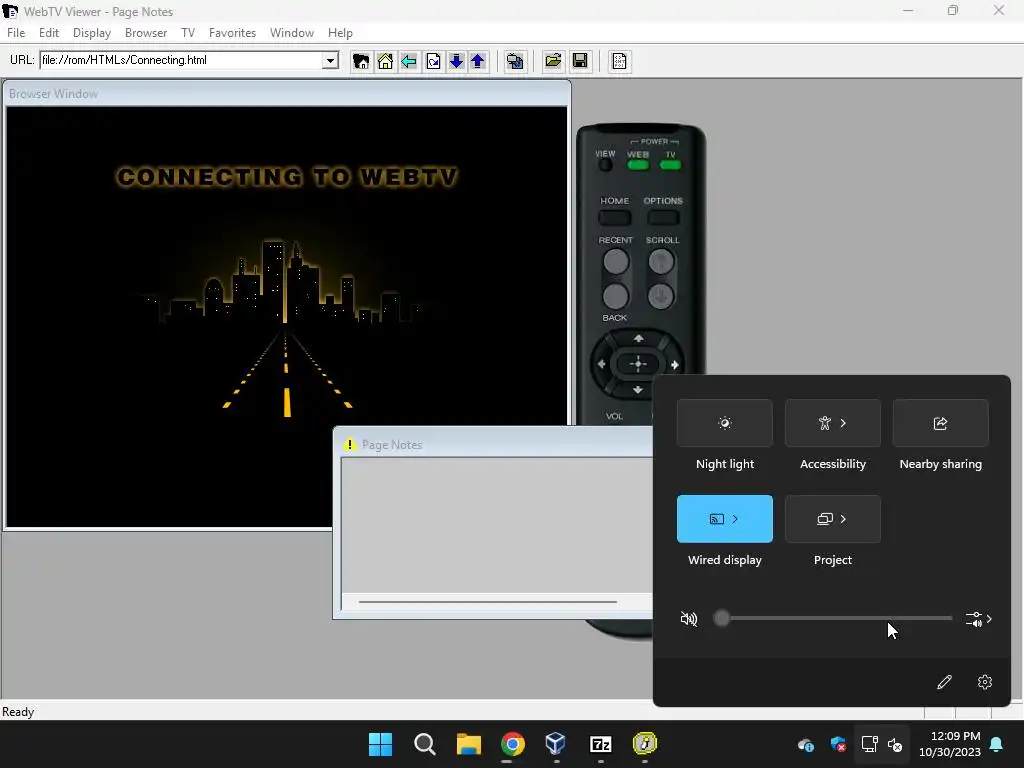Click the remote's down arrow pad
The width and height of the screenshot is (1024, 768).
638,390
